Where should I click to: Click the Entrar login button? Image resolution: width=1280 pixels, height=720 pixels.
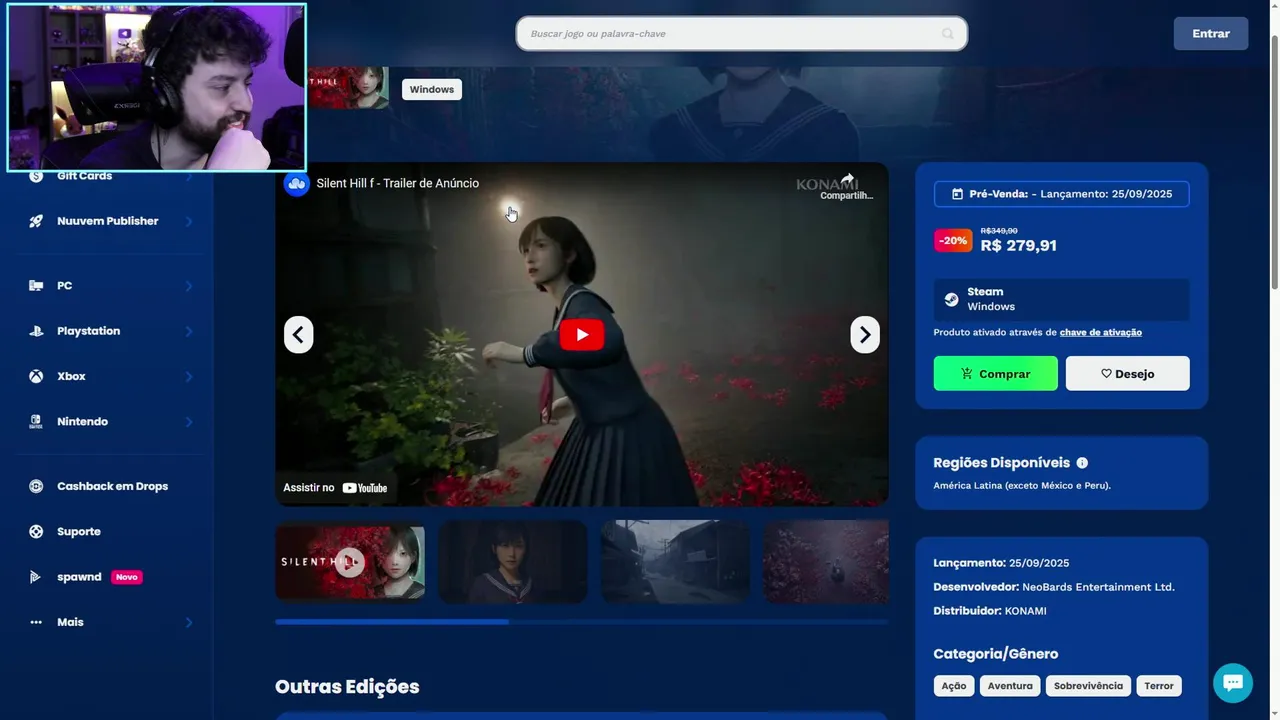click(x=1211, y=34)
